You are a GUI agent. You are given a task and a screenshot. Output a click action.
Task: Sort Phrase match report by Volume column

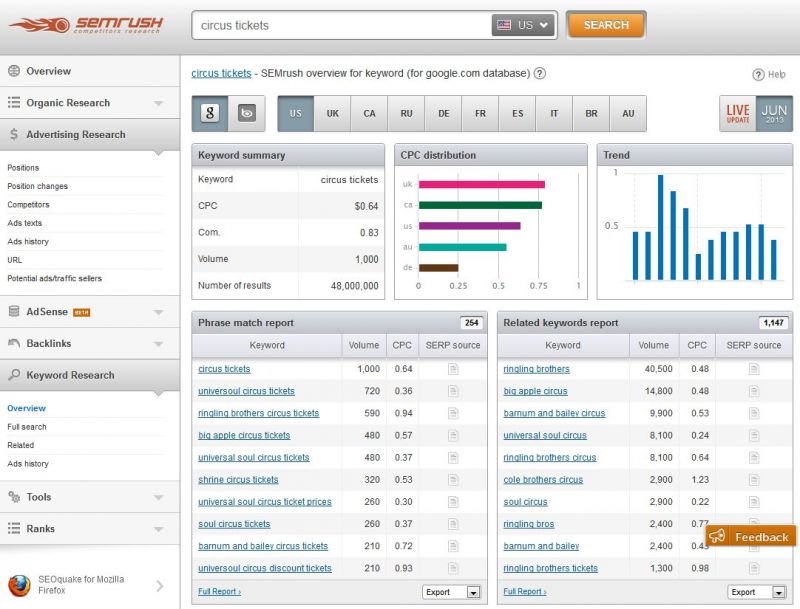click(x=364, y=345)
